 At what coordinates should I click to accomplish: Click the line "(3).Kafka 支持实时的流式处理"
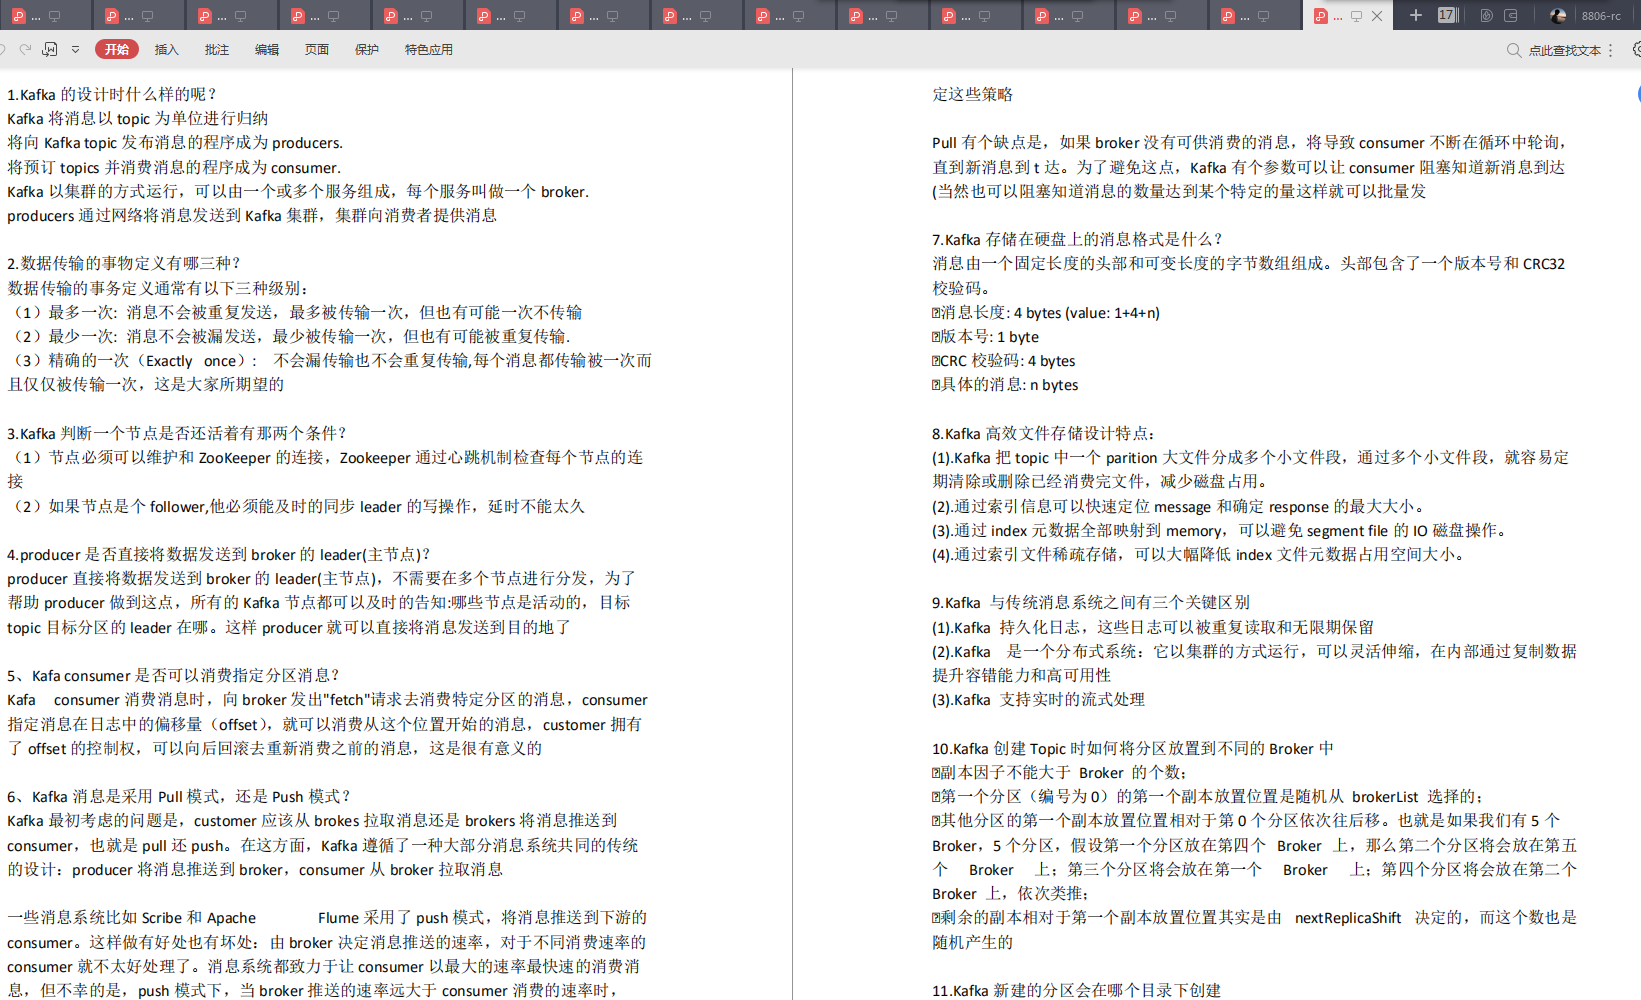coord(1038,699)
